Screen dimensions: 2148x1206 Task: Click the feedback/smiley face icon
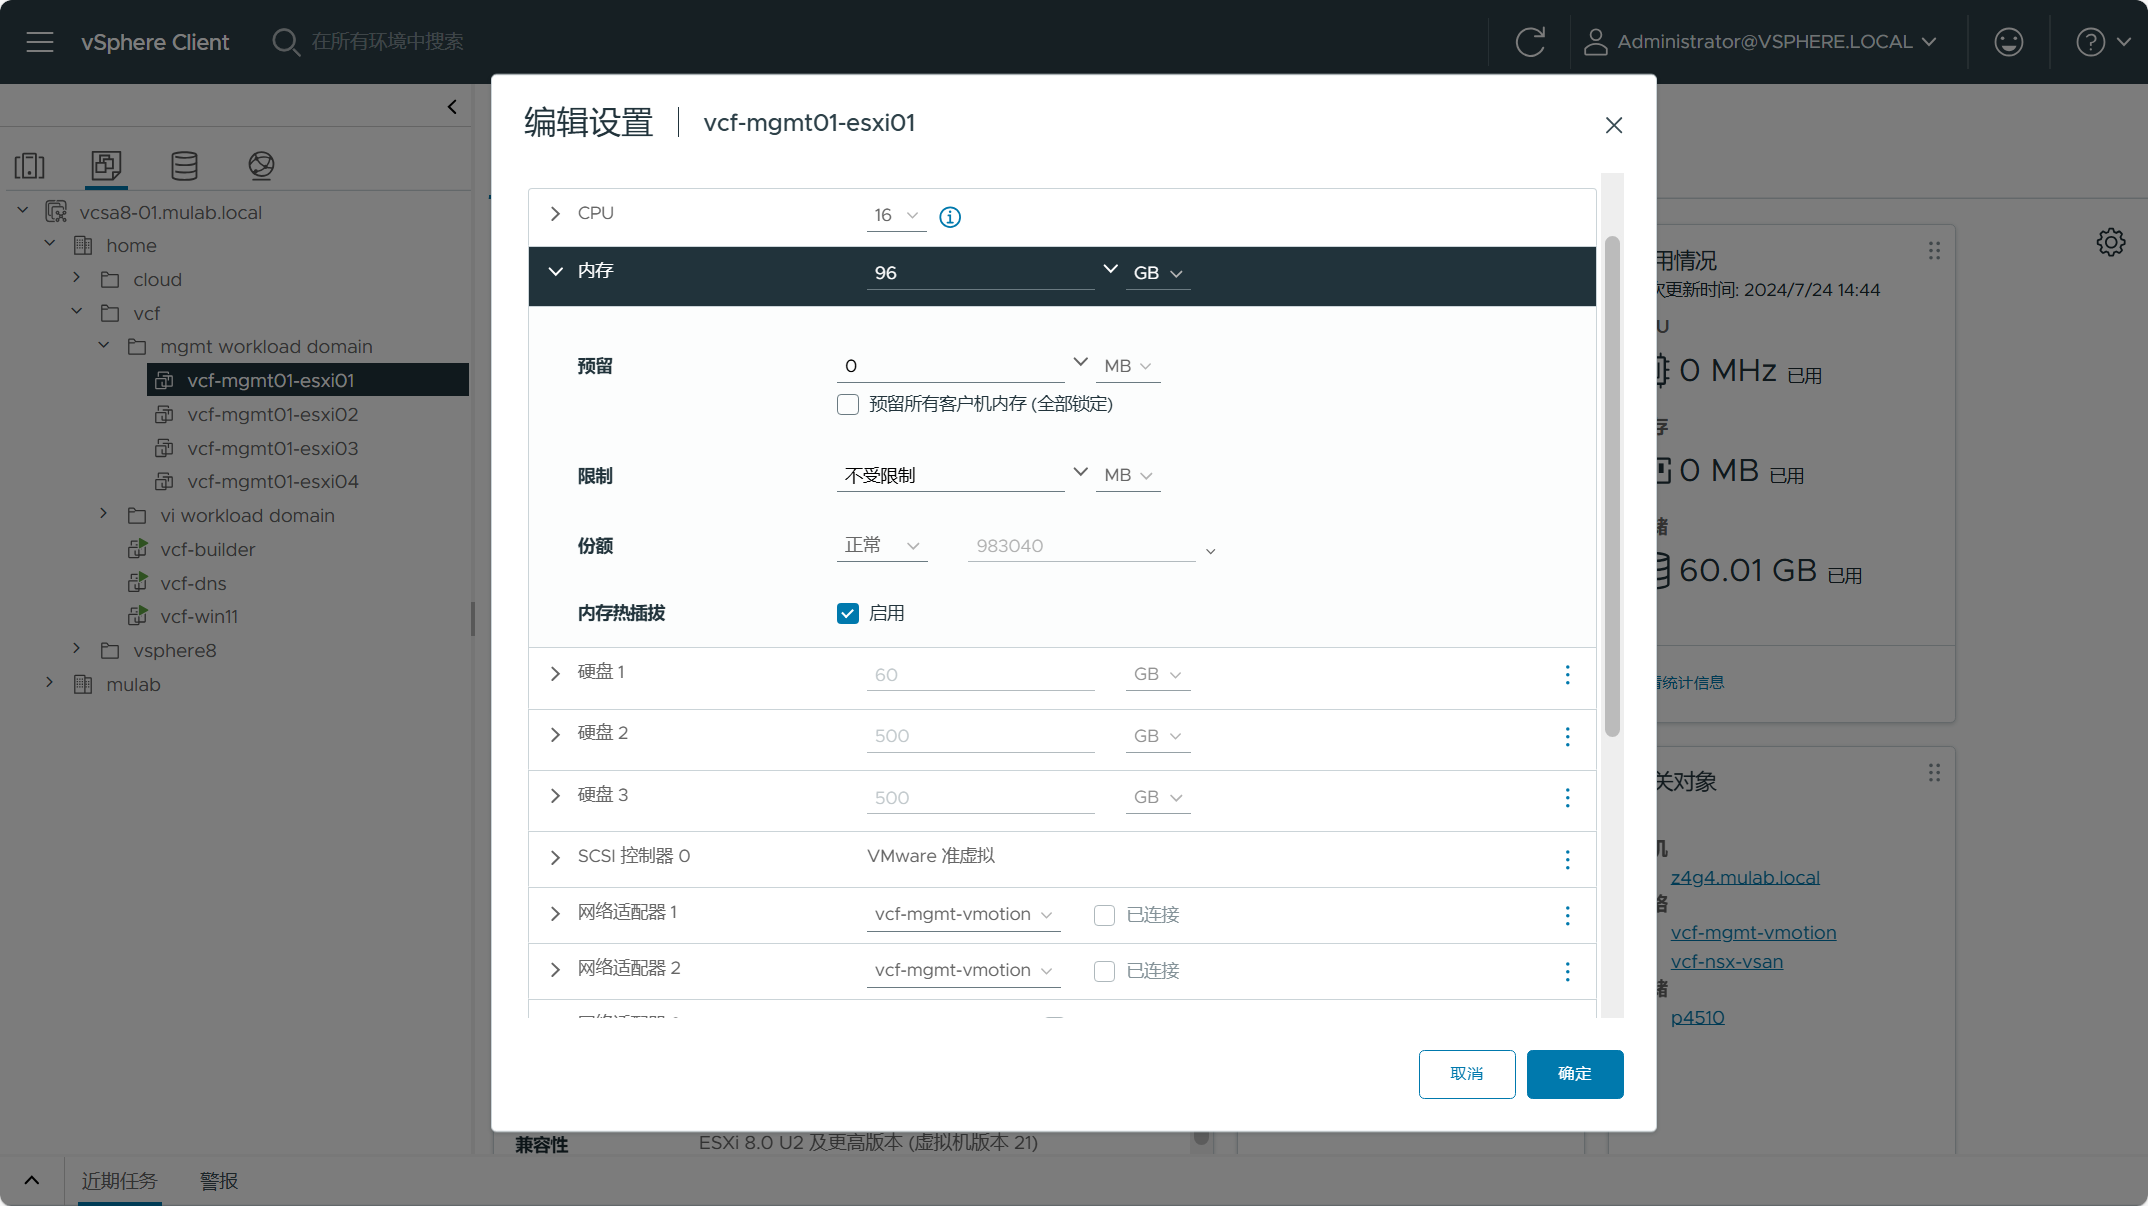[x=2009, y=41]
